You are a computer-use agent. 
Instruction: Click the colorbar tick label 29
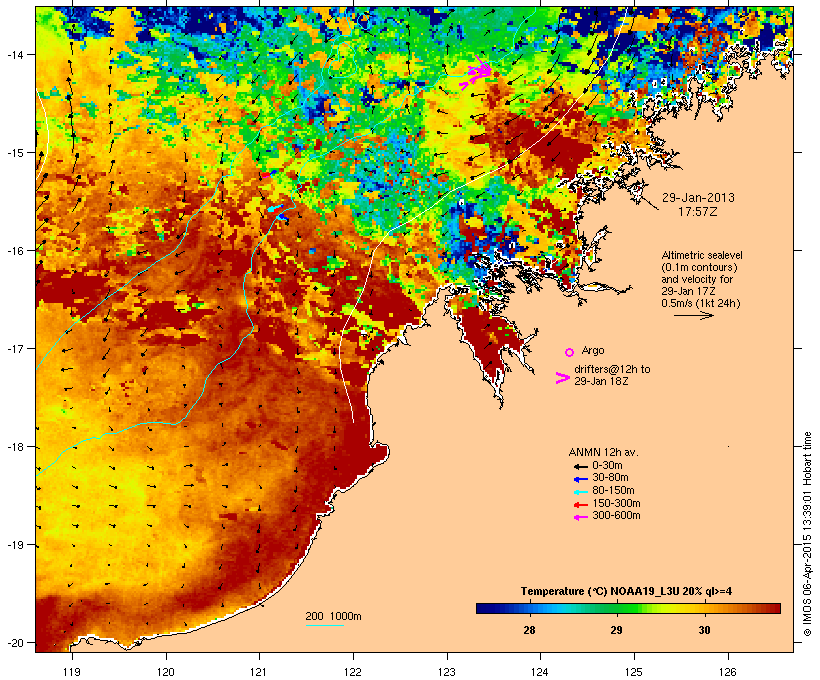617,630
